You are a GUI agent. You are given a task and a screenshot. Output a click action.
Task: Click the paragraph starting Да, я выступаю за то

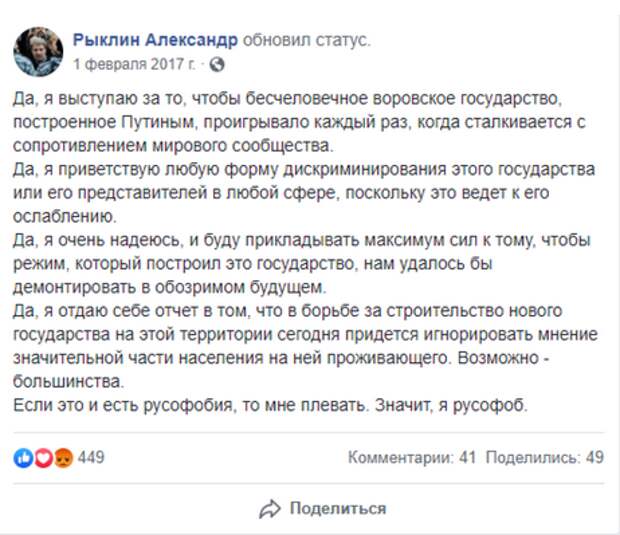click(x=299, y=122)
